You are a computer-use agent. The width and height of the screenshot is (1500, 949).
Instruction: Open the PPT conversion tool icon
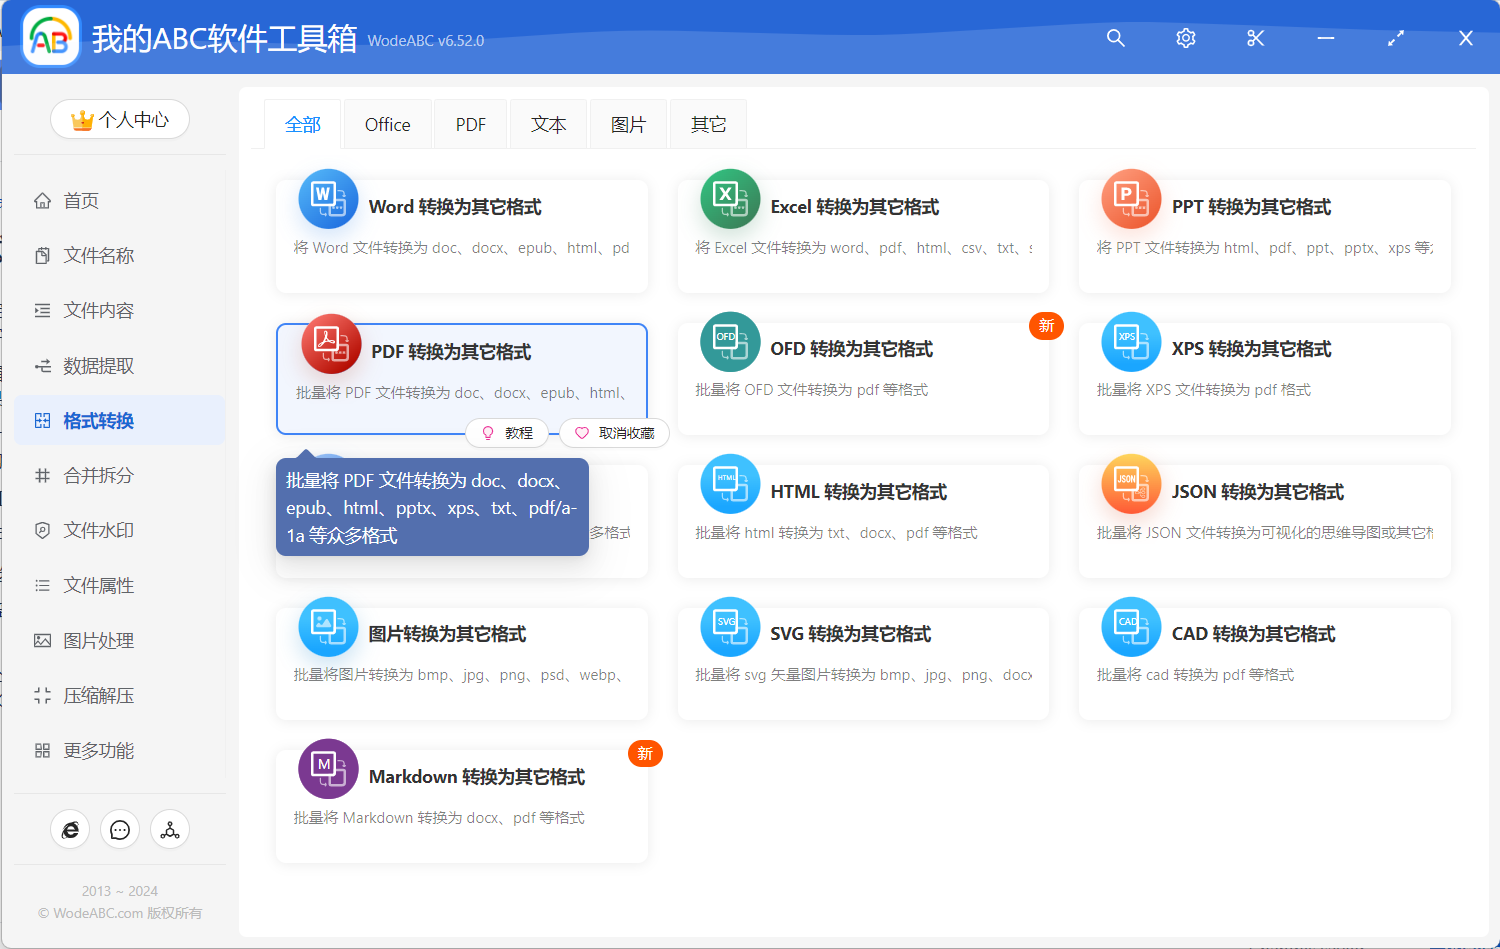(1130, 199)
